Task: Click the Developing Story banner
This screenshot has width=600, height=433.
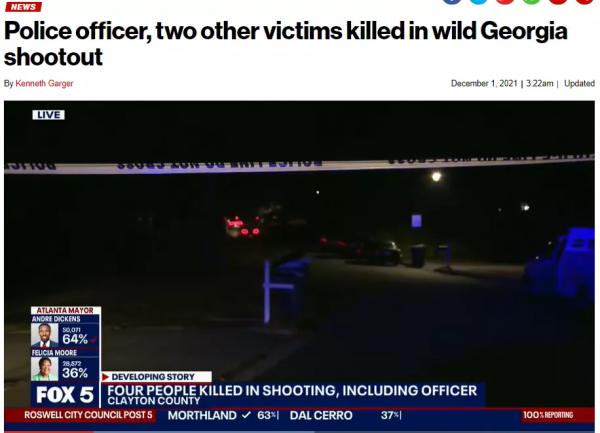Action: 156,377
